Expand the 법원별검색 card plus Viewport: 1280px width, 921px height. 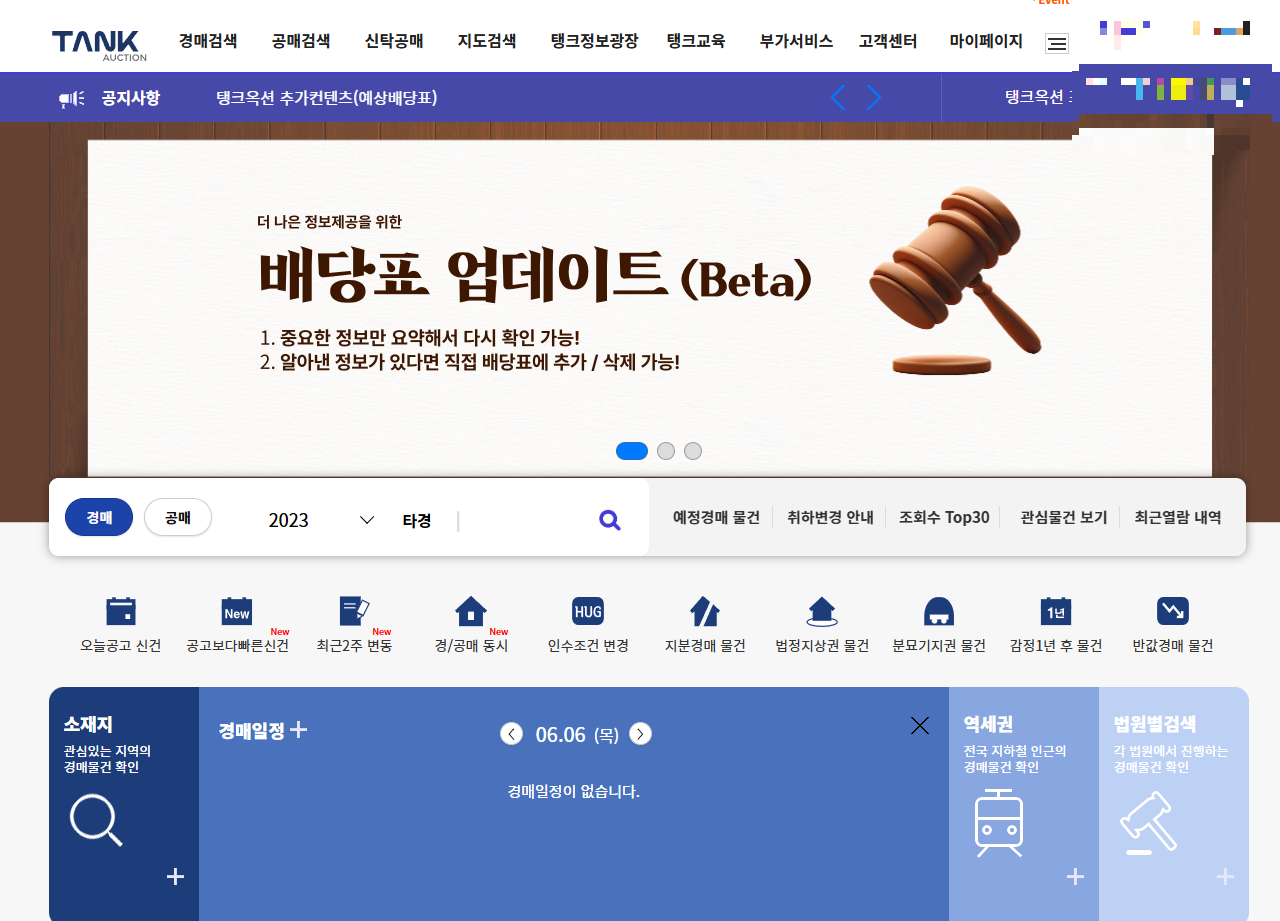[1225, 877]
